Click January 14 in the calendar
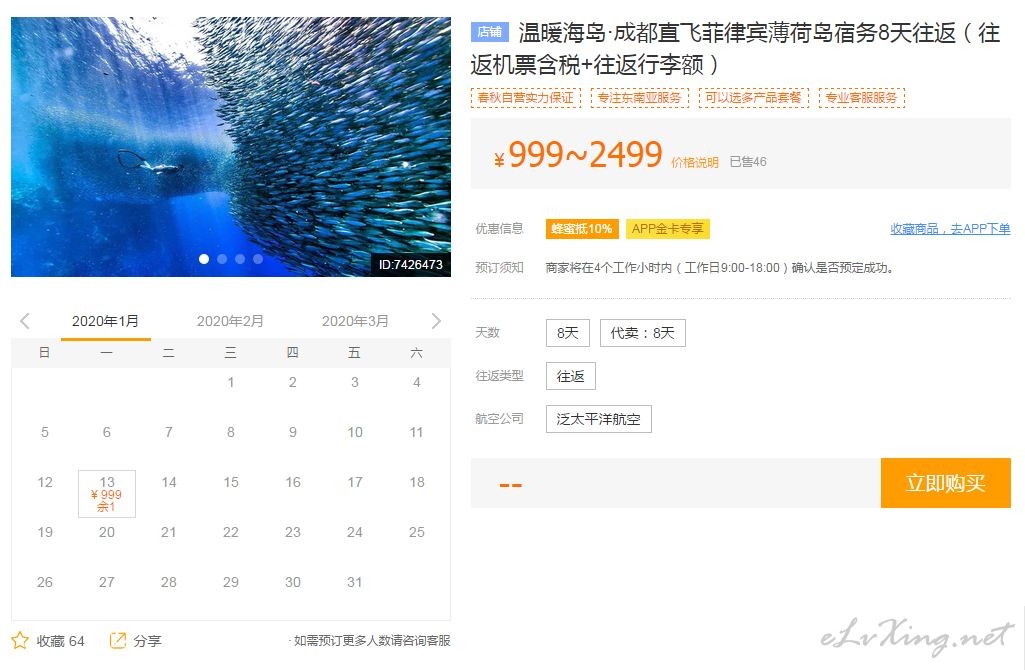Viewport: 1025px width, 670px height. tap(169, 482)
